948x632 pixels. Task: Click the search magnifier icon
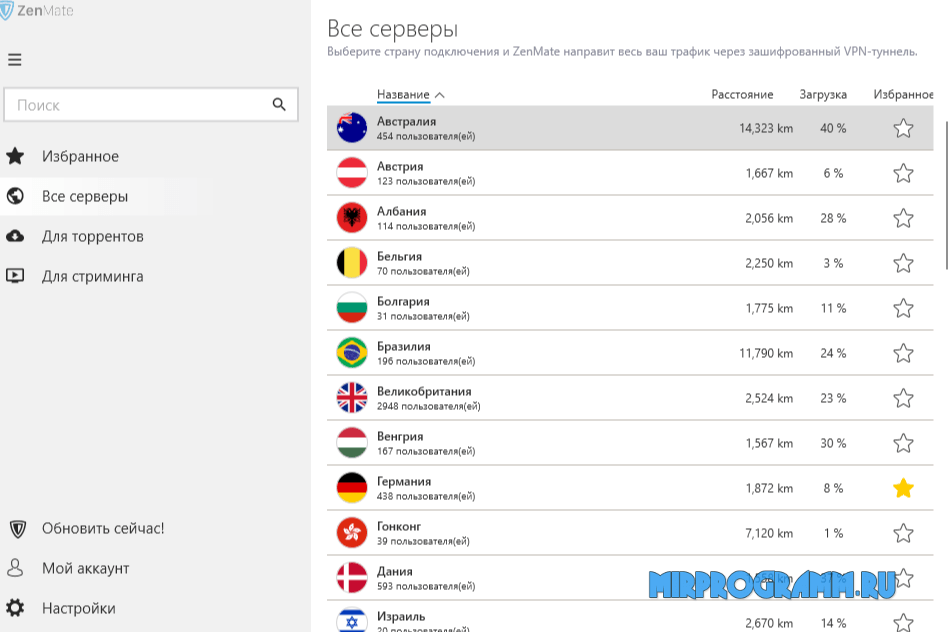[279, 105]
